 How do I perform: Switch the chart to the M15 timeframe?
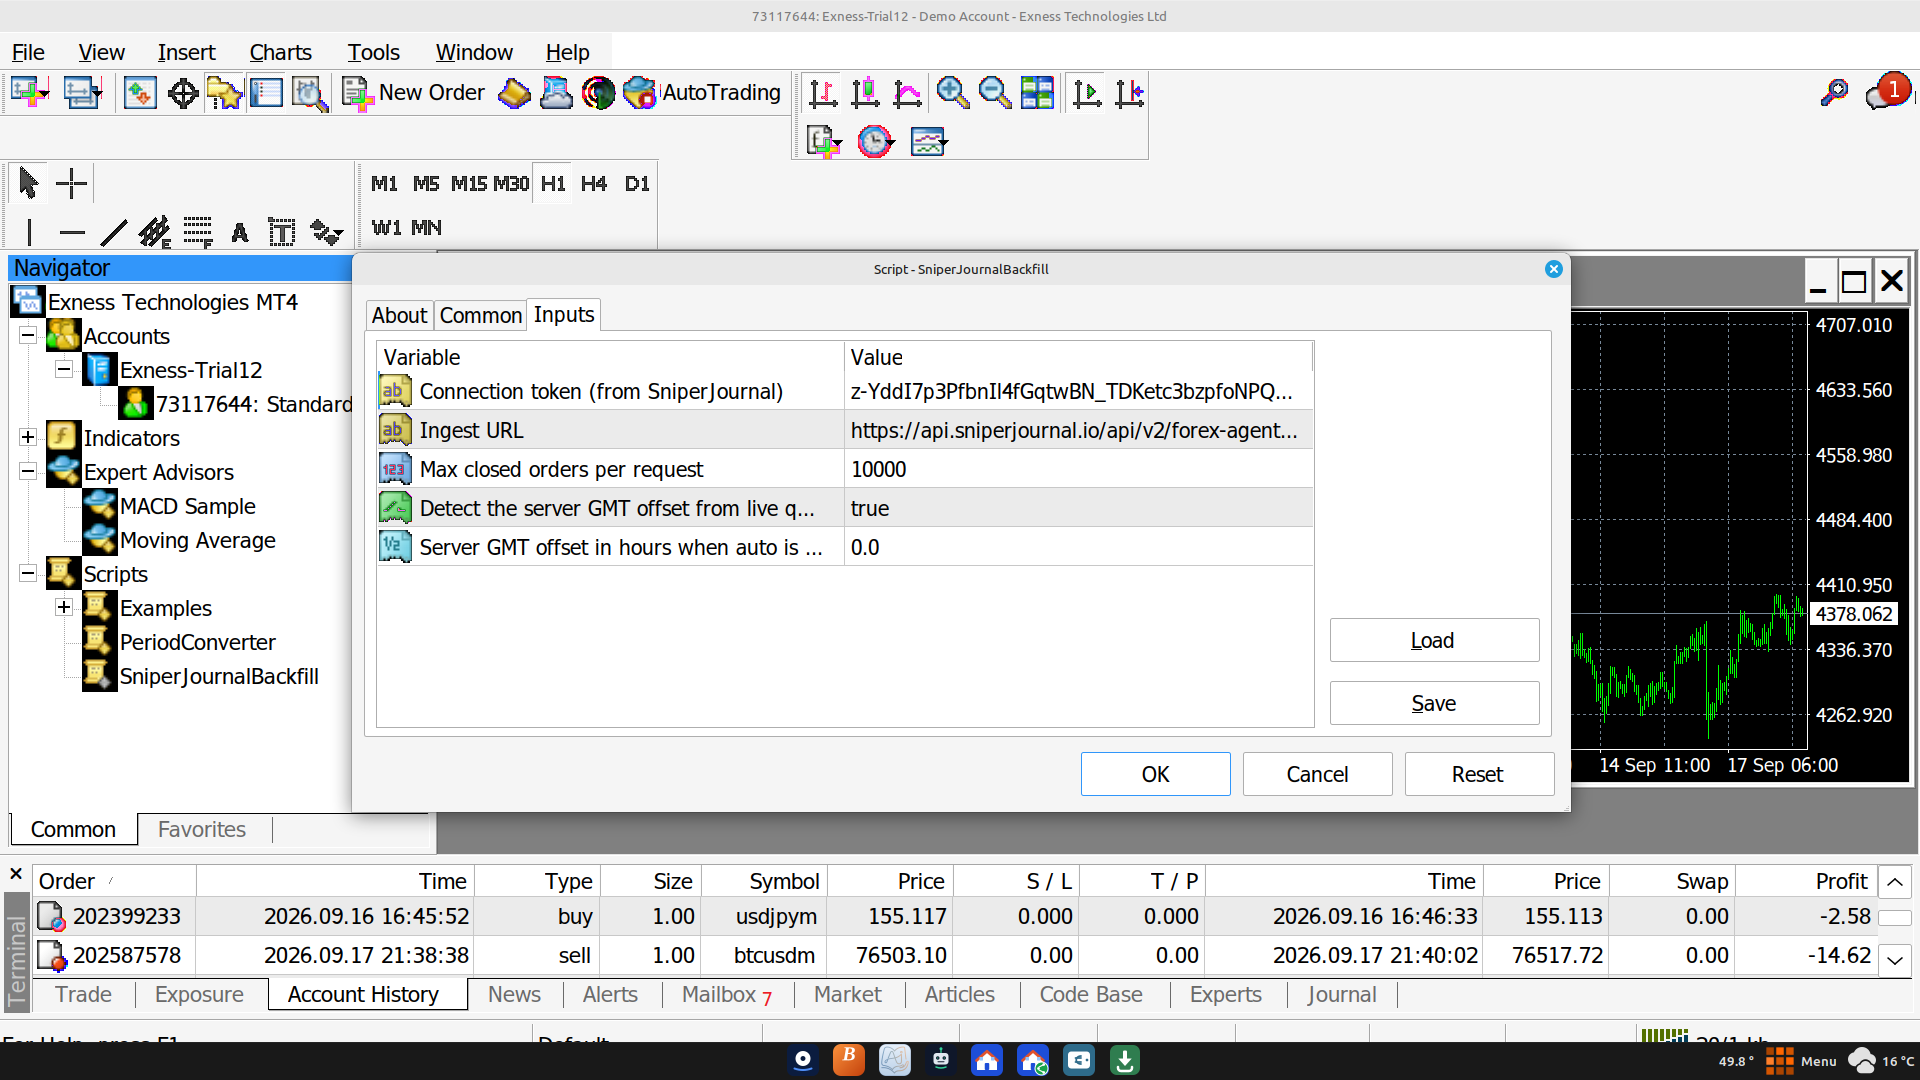pos(469,184)
